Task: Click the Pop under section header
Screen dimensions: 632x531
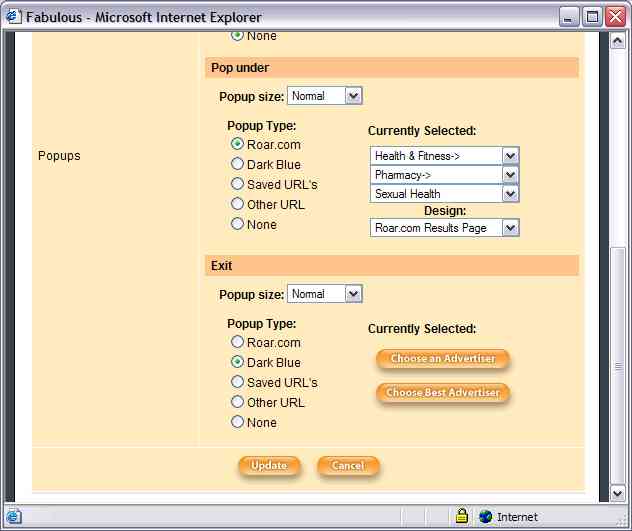Action: pyautogui.click(x=392, y=68)
